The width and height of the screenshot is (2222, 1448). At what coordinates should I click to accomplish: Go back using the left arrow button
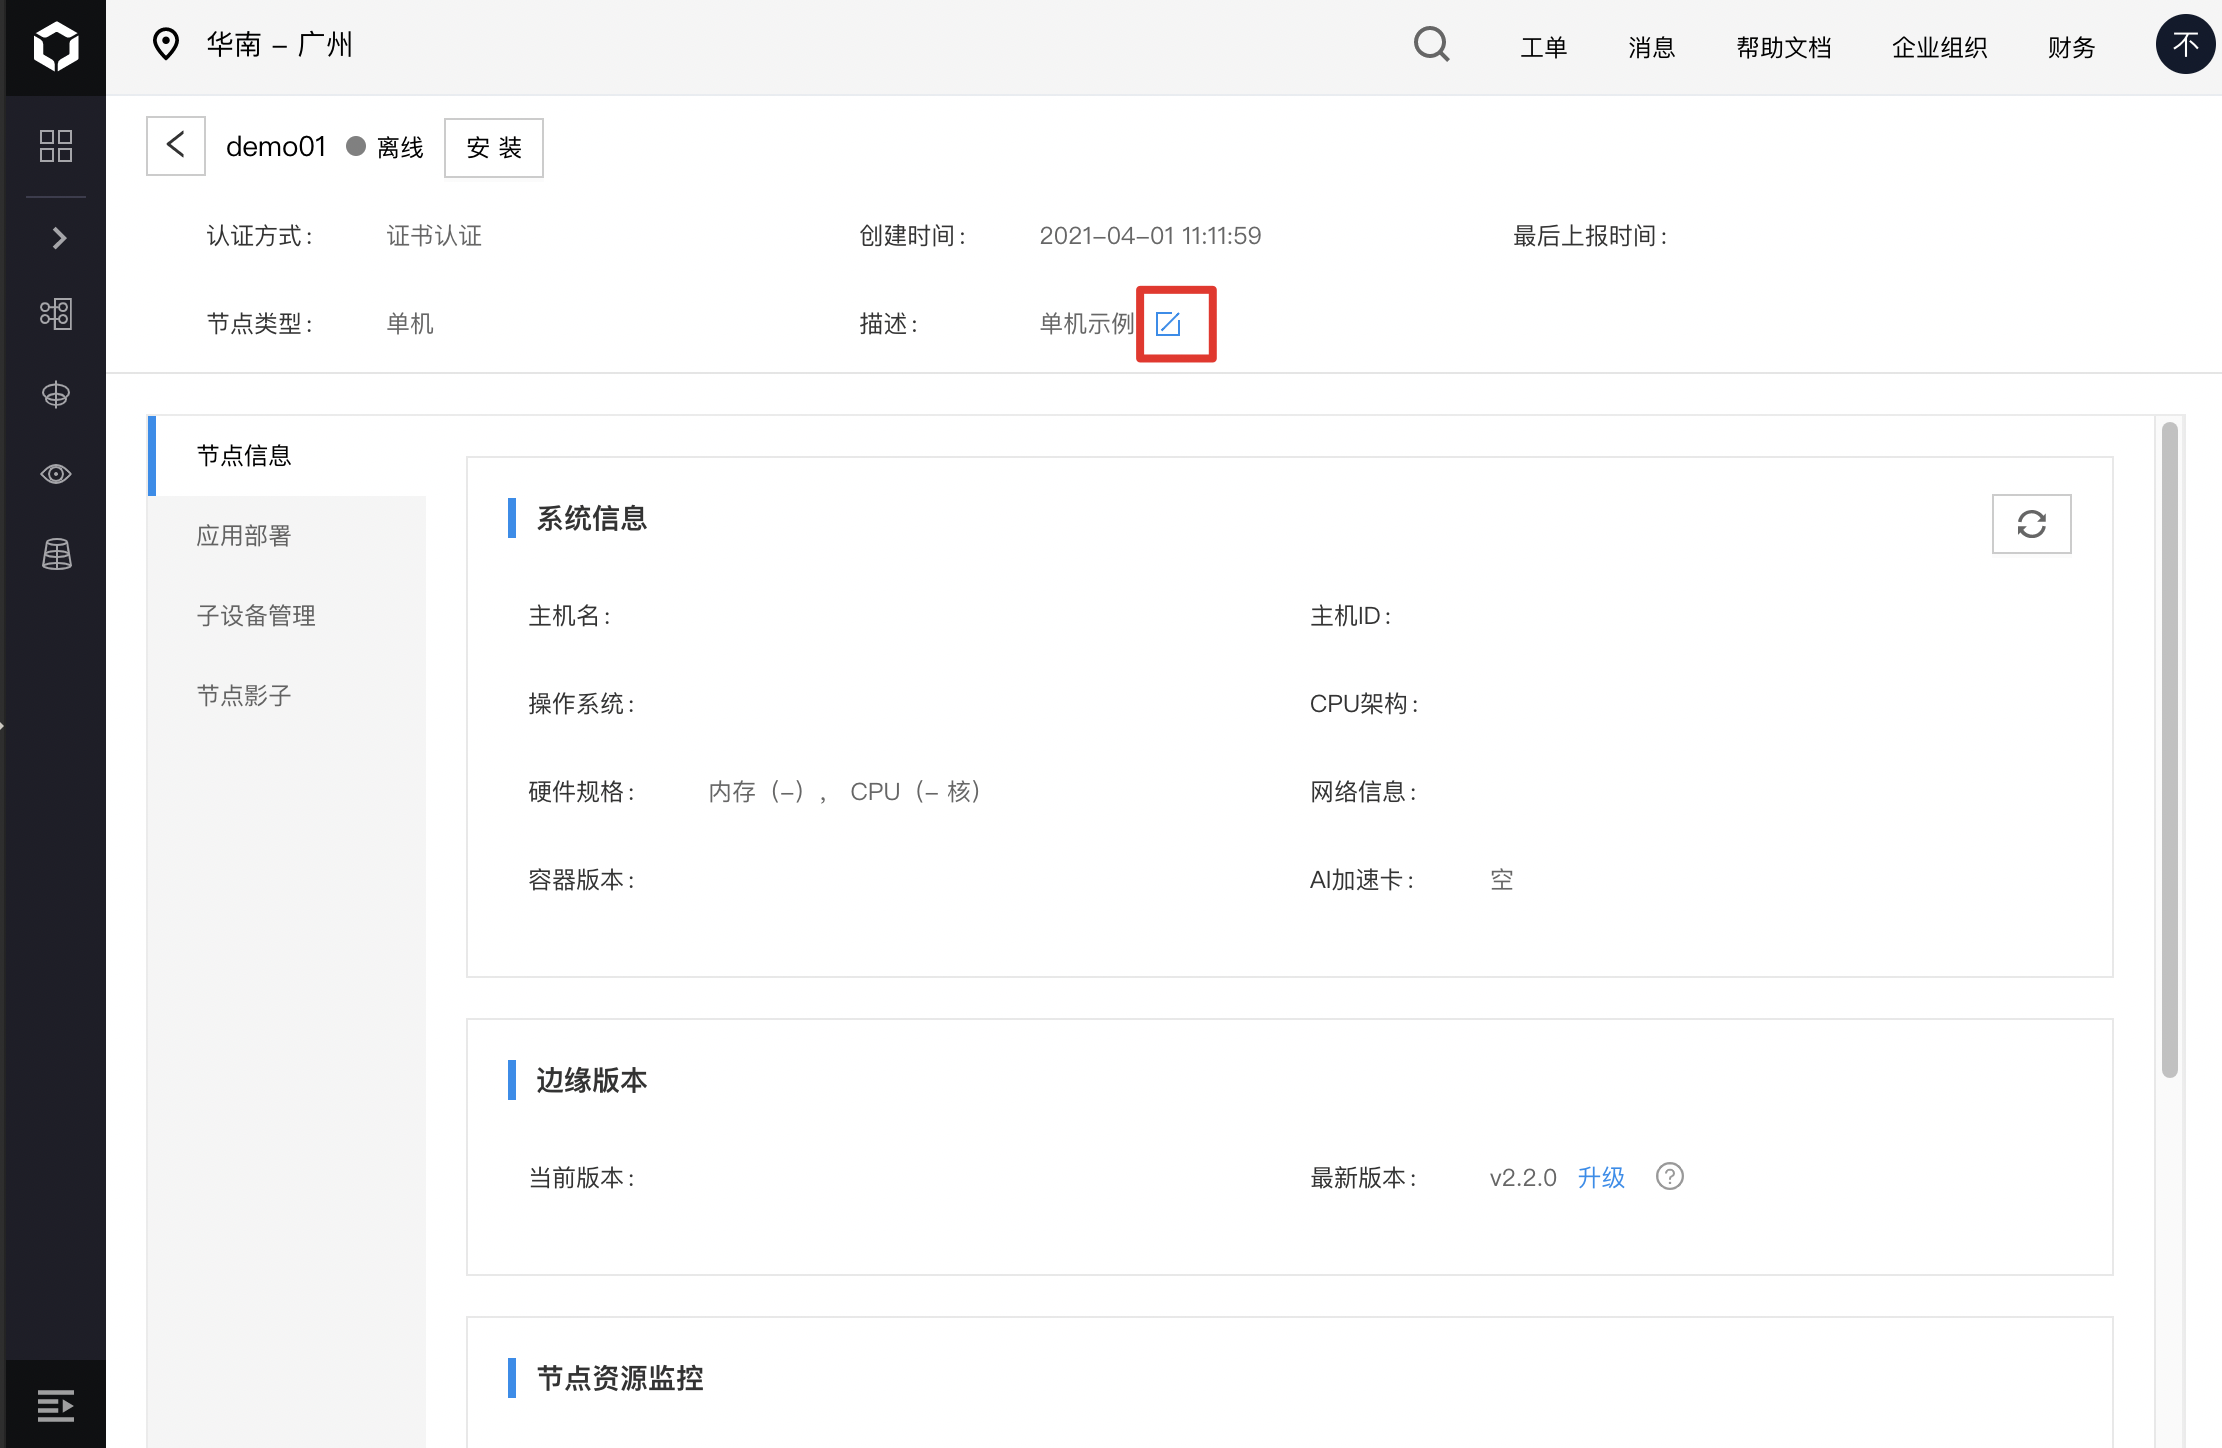coord(176,146)
